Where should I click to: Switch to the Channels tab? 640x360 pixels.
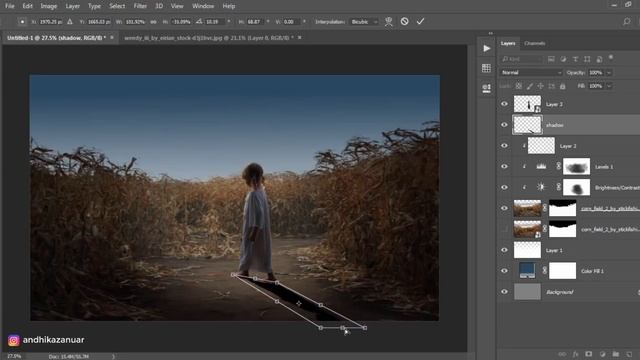pos(535,43)
